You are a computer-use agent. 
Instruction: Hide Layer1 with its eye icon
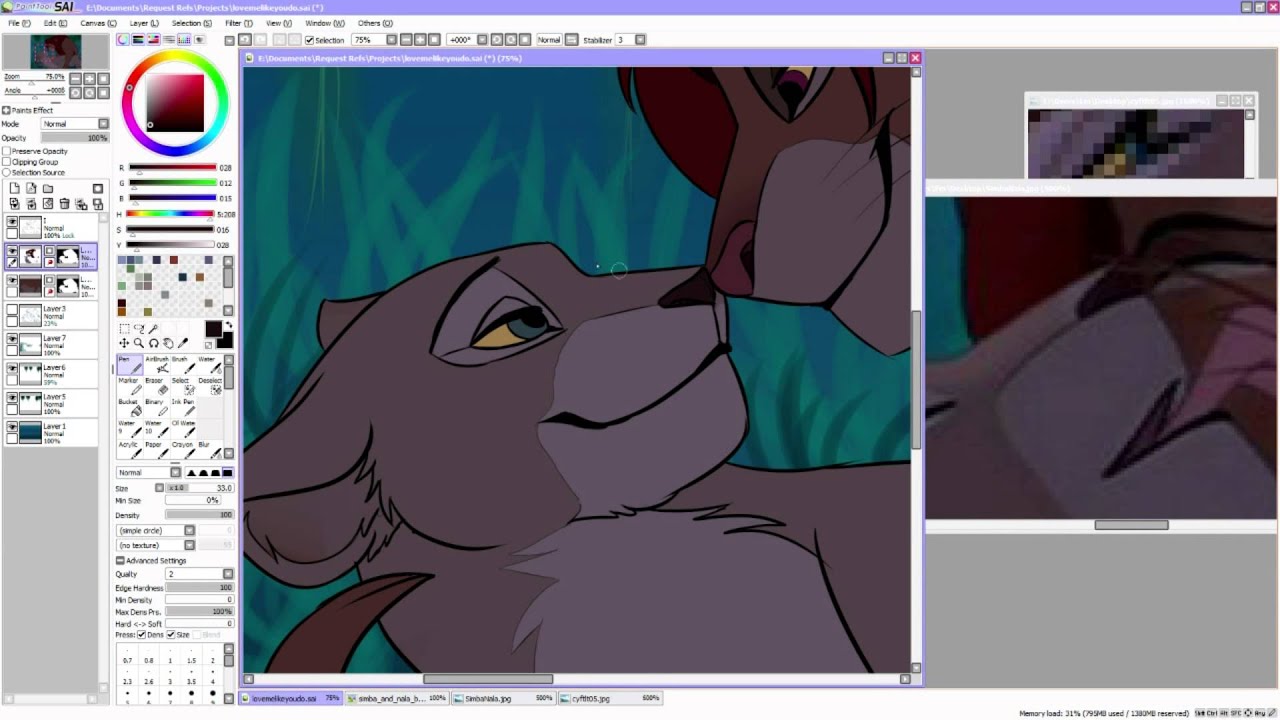(12, 427)
